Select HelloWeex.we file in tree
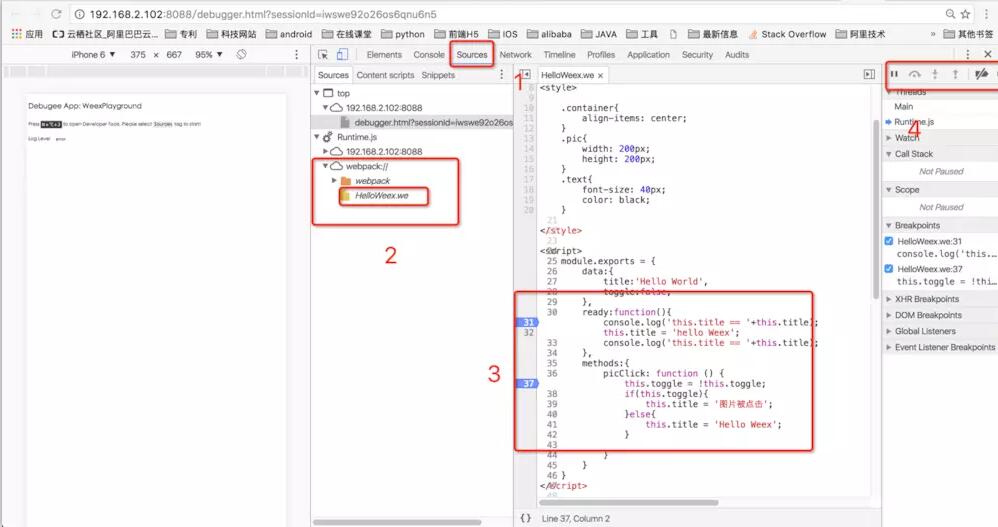This screenshot has height=527, width=998. (381, 195)
